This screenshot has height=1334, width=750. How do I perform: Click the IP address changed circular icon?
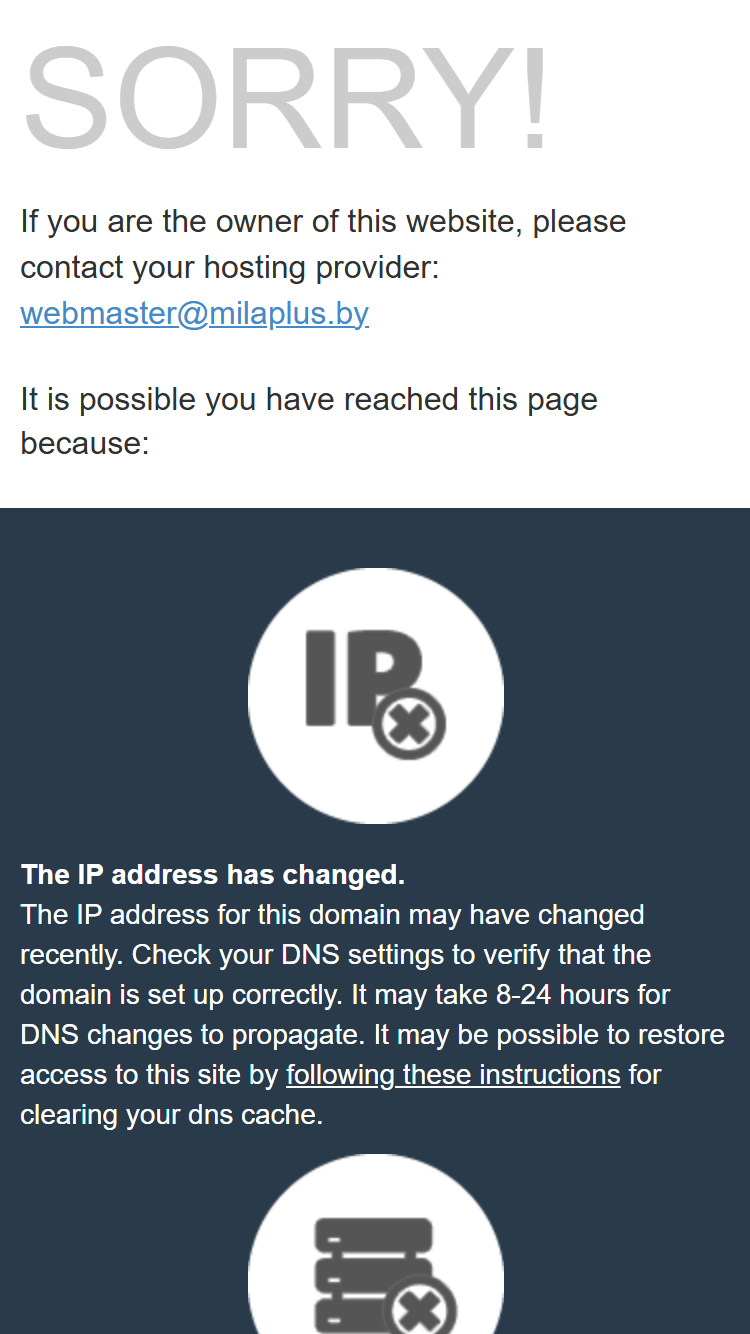[376, 696]
